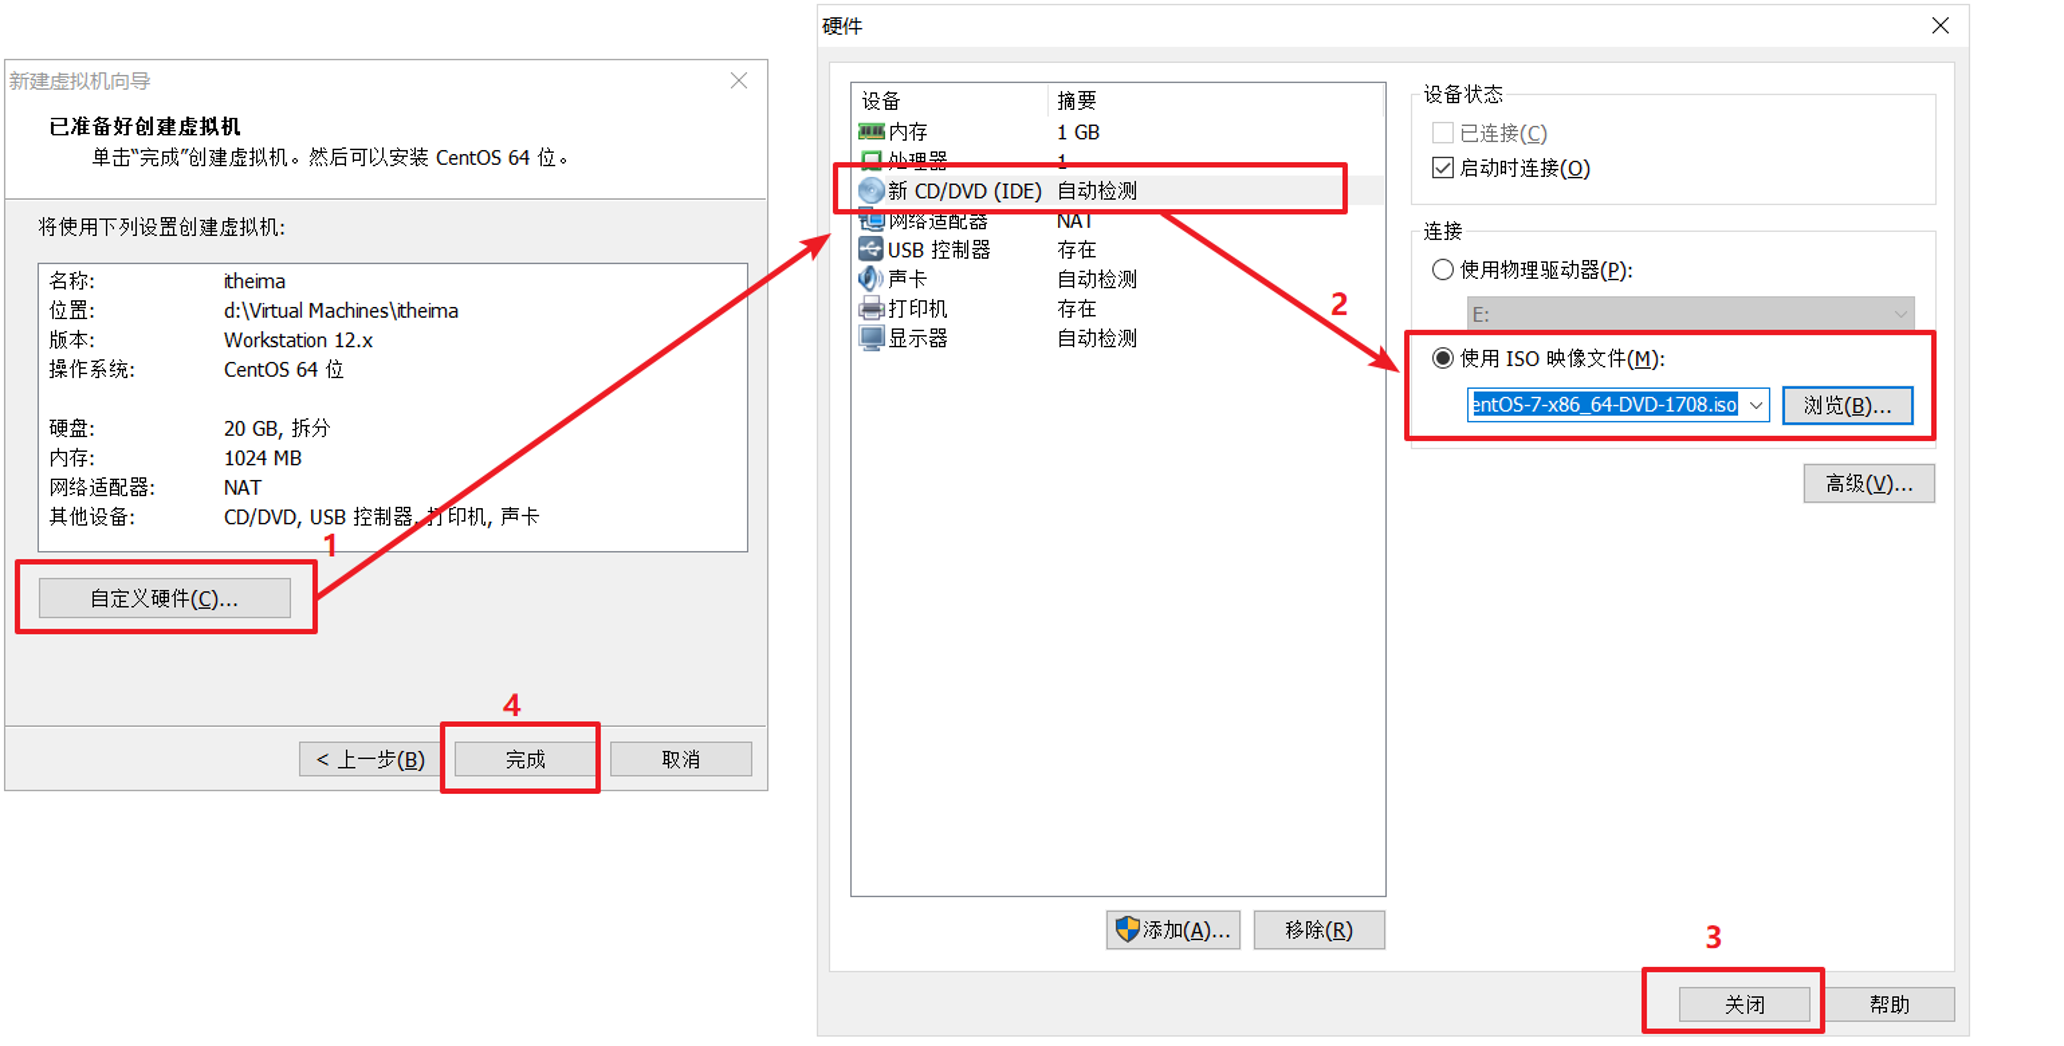This screenshot has width=2064, height=1046.
Task: Select 使用物理驱动器(P) radio button
Action: tap(1442, 269)
